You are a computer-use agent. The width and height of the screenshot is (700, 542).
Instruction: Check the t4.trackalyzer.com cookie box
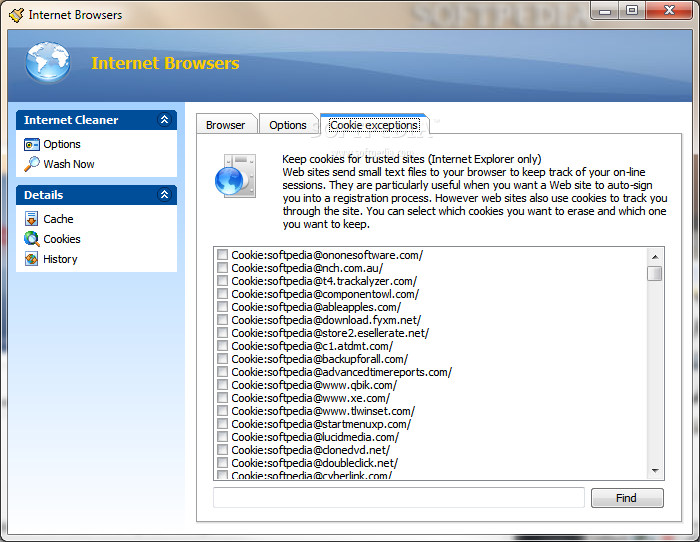point(222,281)
